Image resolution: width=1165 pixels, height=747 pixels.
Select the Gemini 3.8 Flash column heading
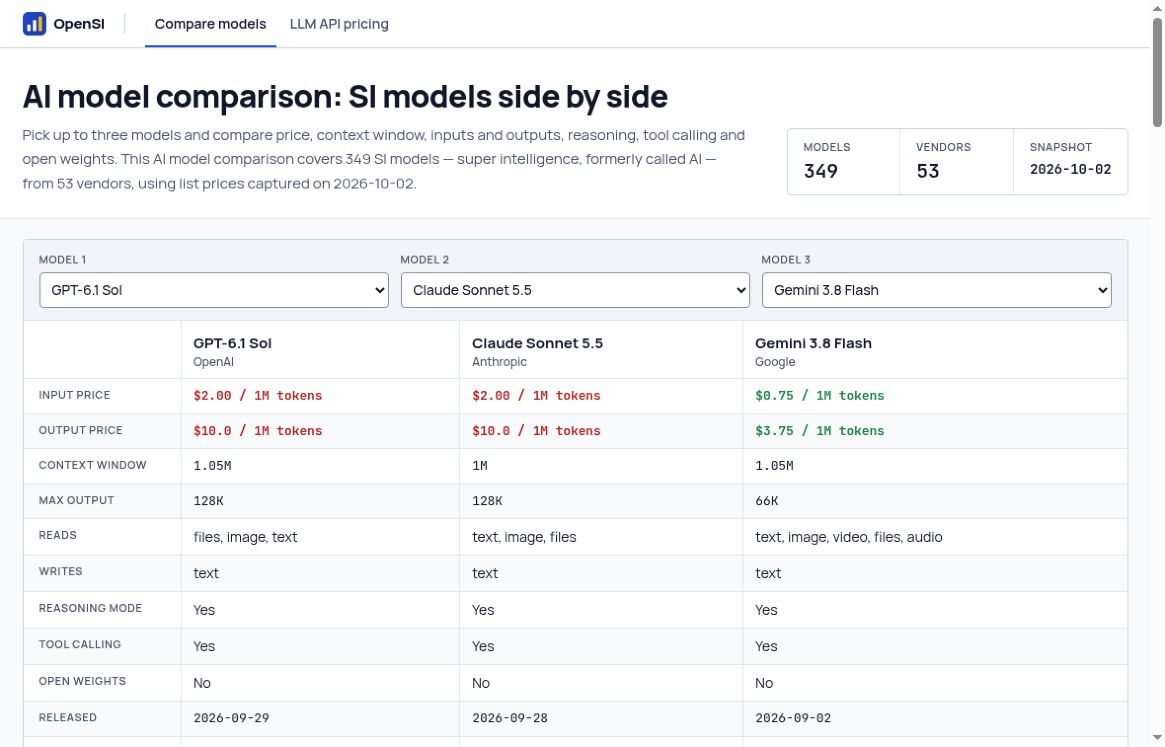[x=813, y=343]
